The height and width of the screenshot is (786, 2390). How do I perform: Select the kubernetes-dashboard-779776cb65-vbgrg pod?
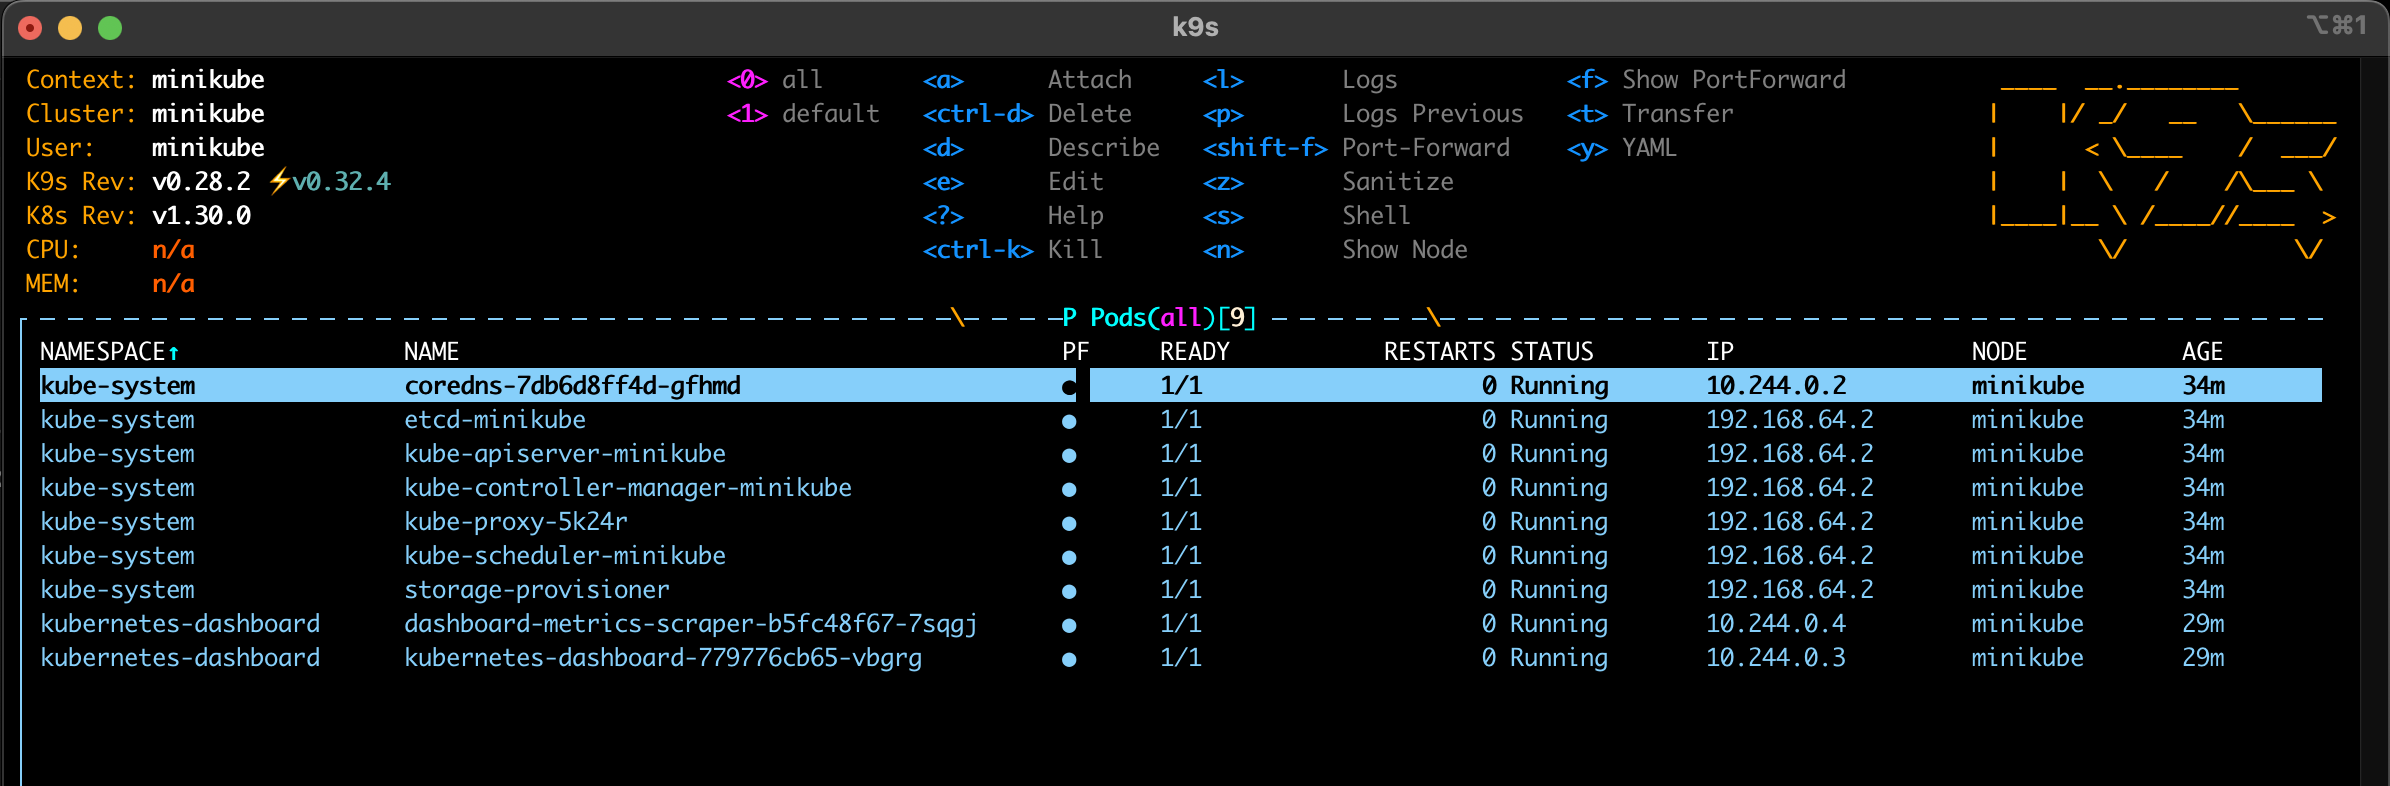point(662,657)
